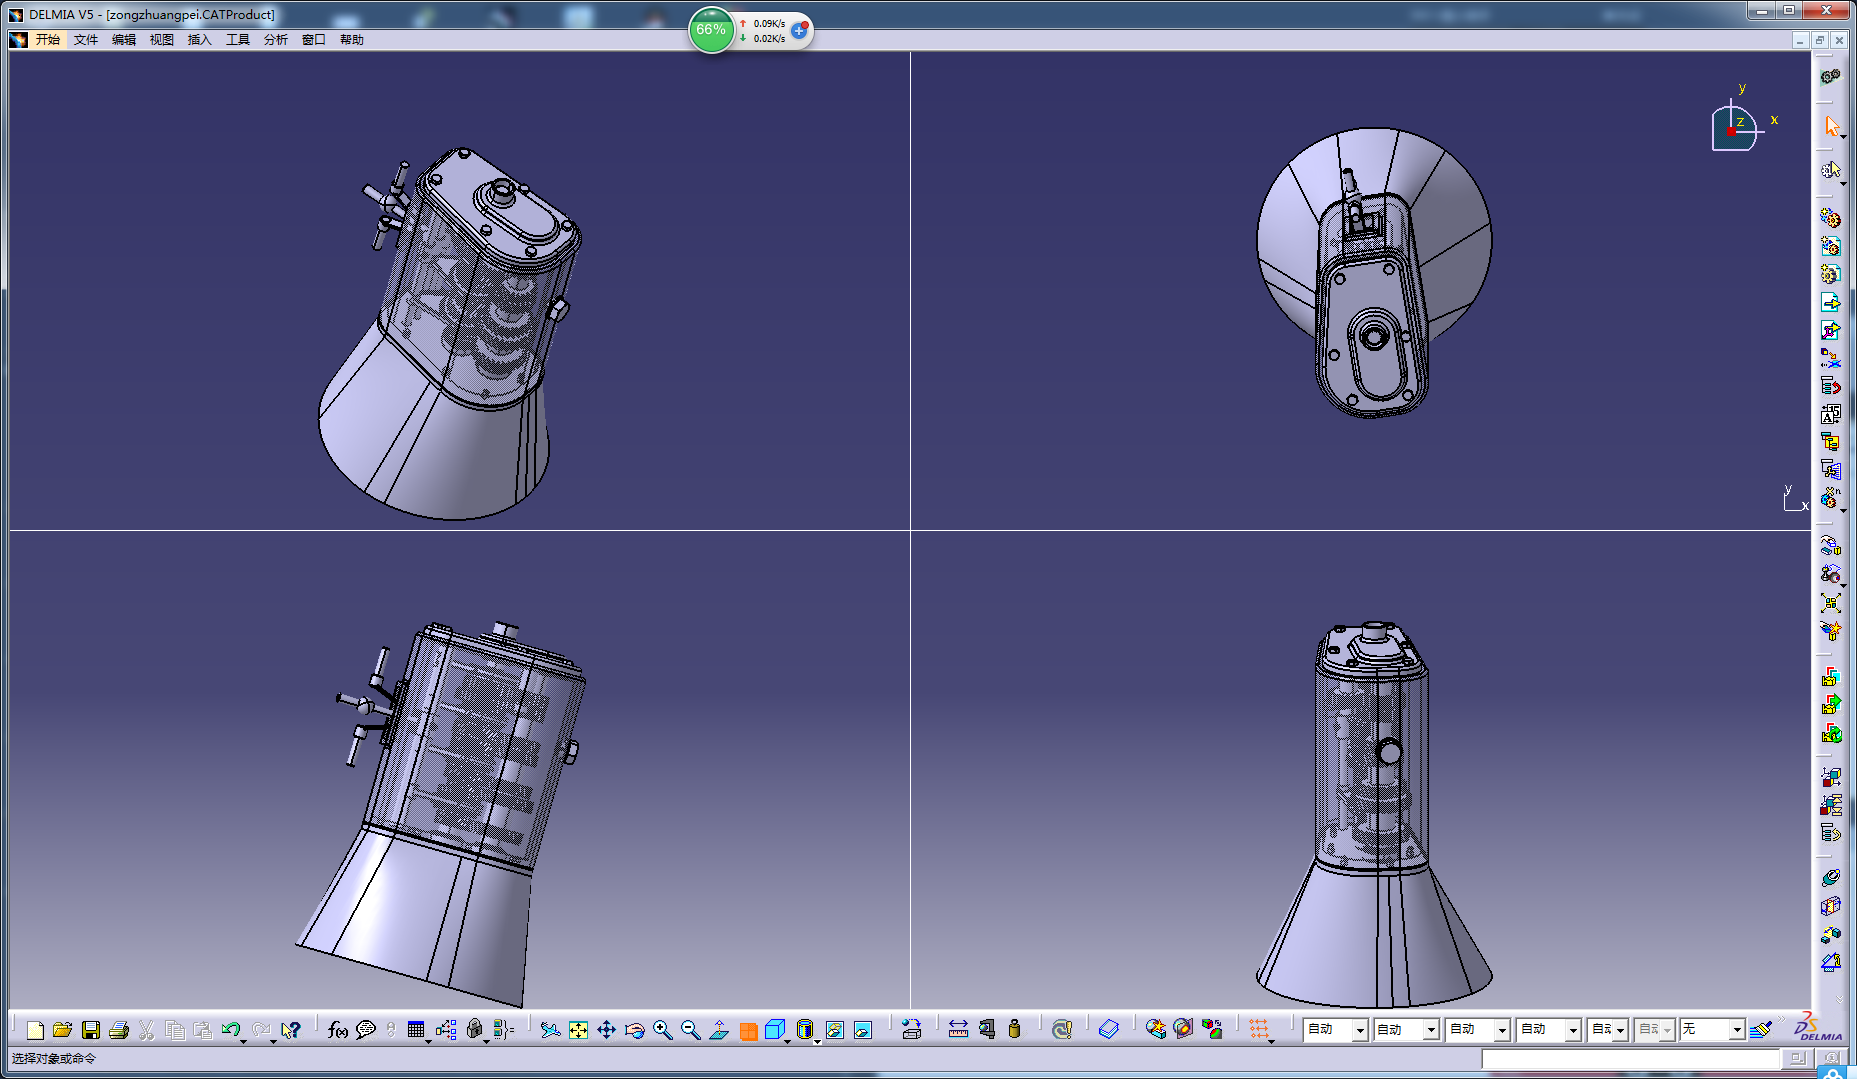Click the 插入 menu item
This screenshot has width=1857, height=1079.
pyautogui.click(x=200, y=40)
